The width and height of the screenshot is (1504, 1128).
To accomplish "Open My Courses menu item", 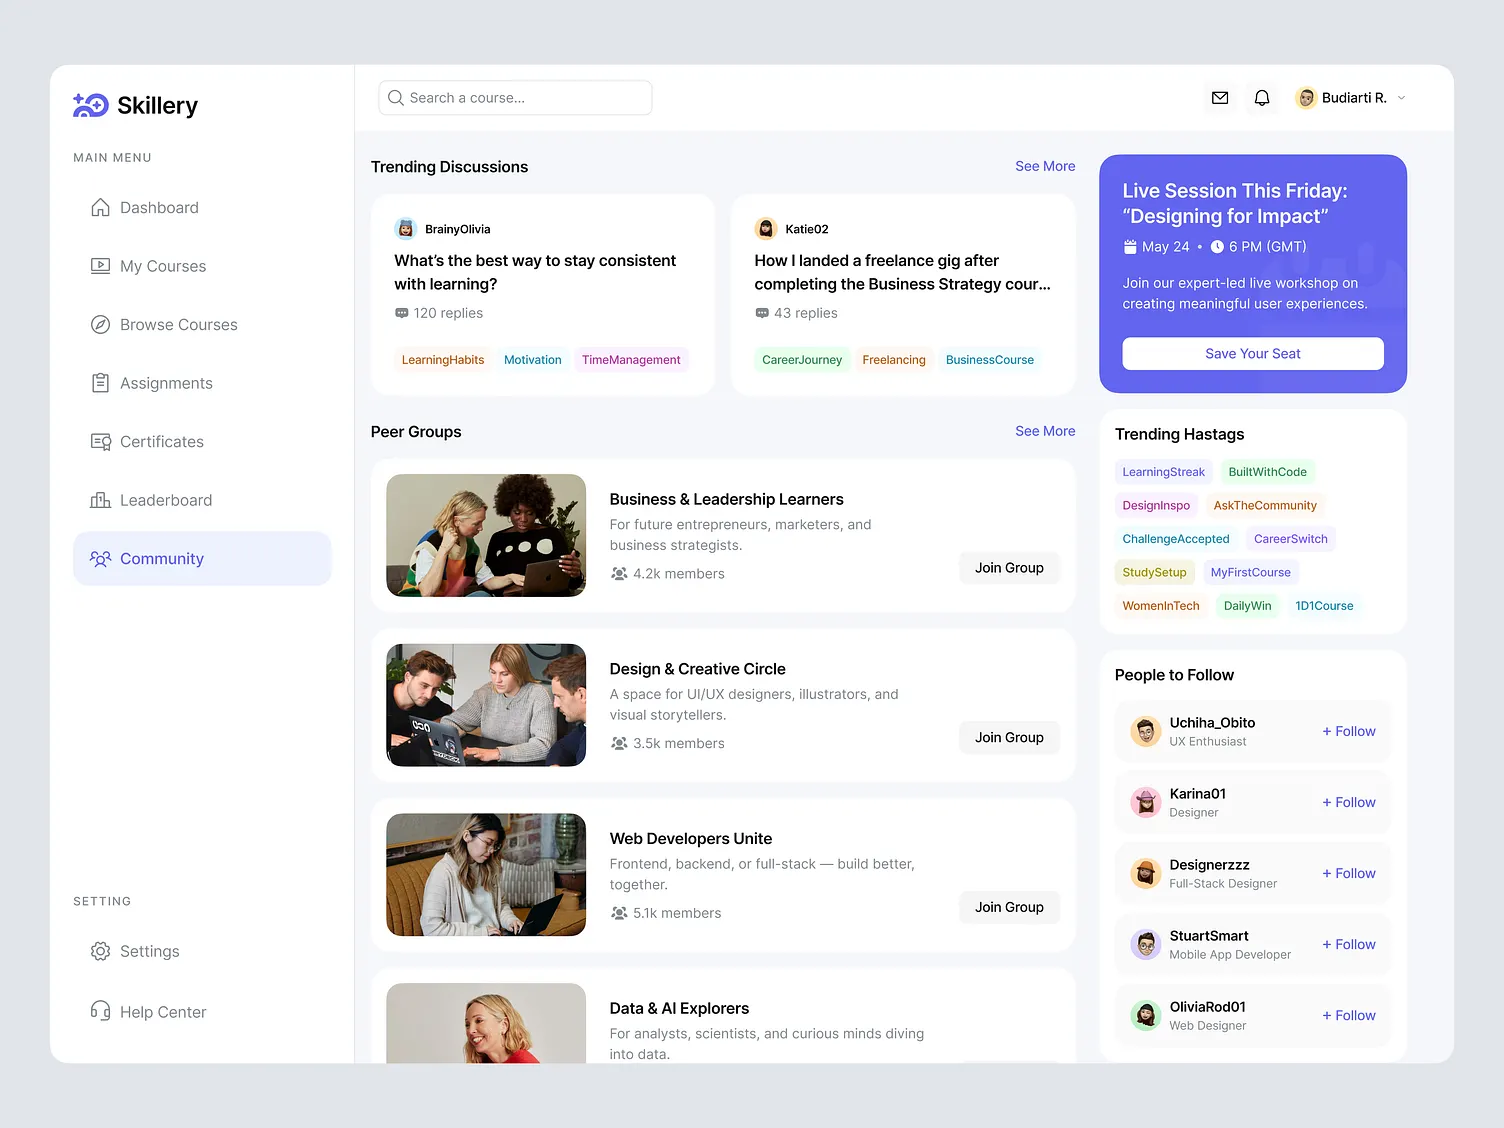I will click(202, 266).
